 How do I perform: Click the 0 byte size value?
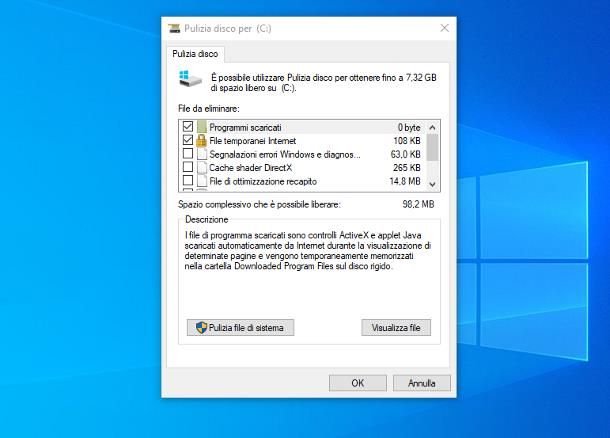409,127
